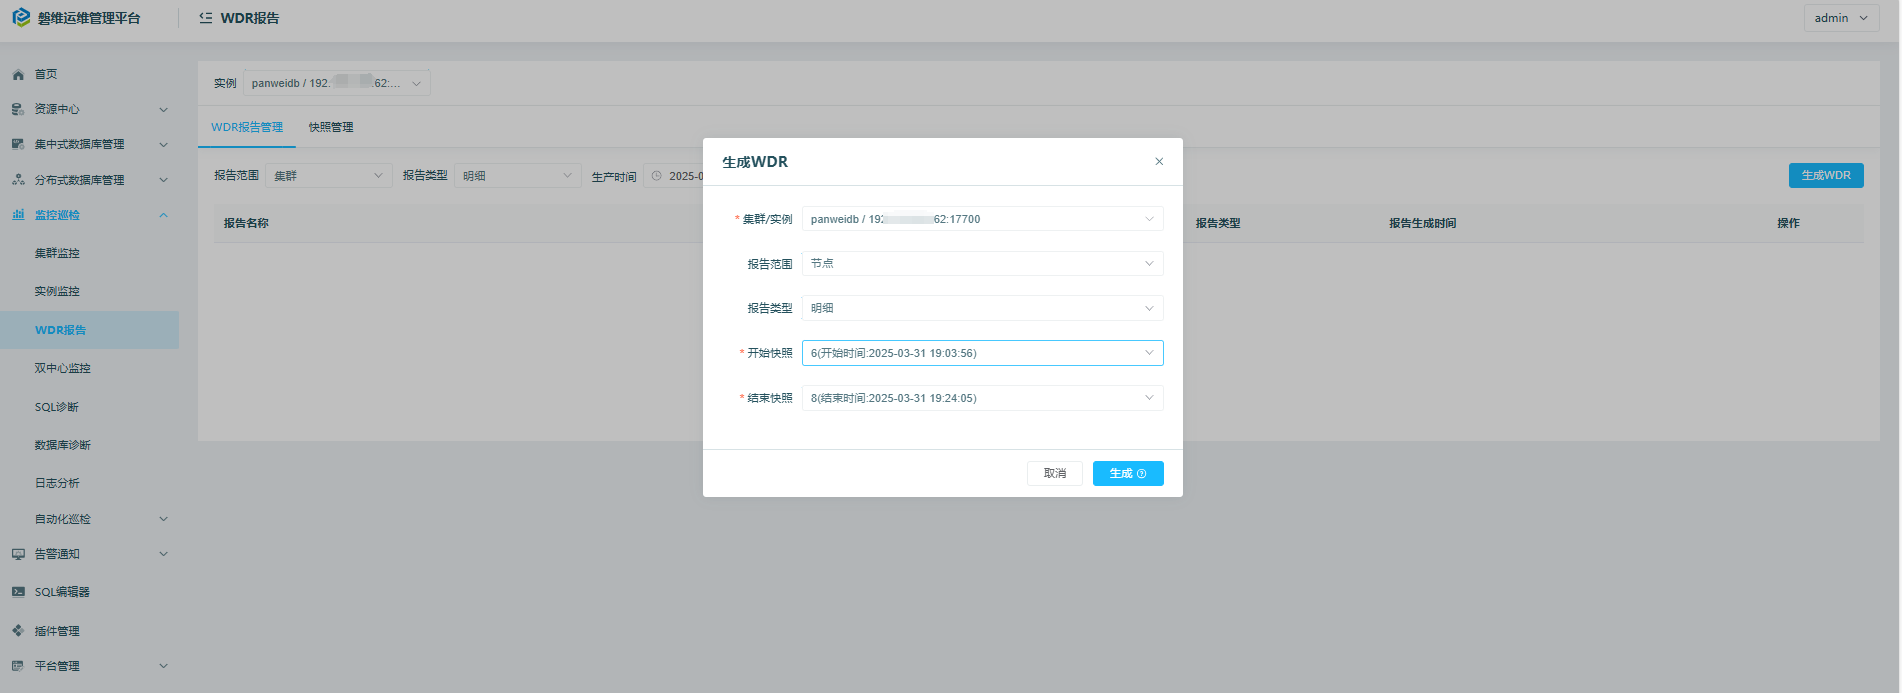Switch to the 快照管理 tab

coord(331,127)
